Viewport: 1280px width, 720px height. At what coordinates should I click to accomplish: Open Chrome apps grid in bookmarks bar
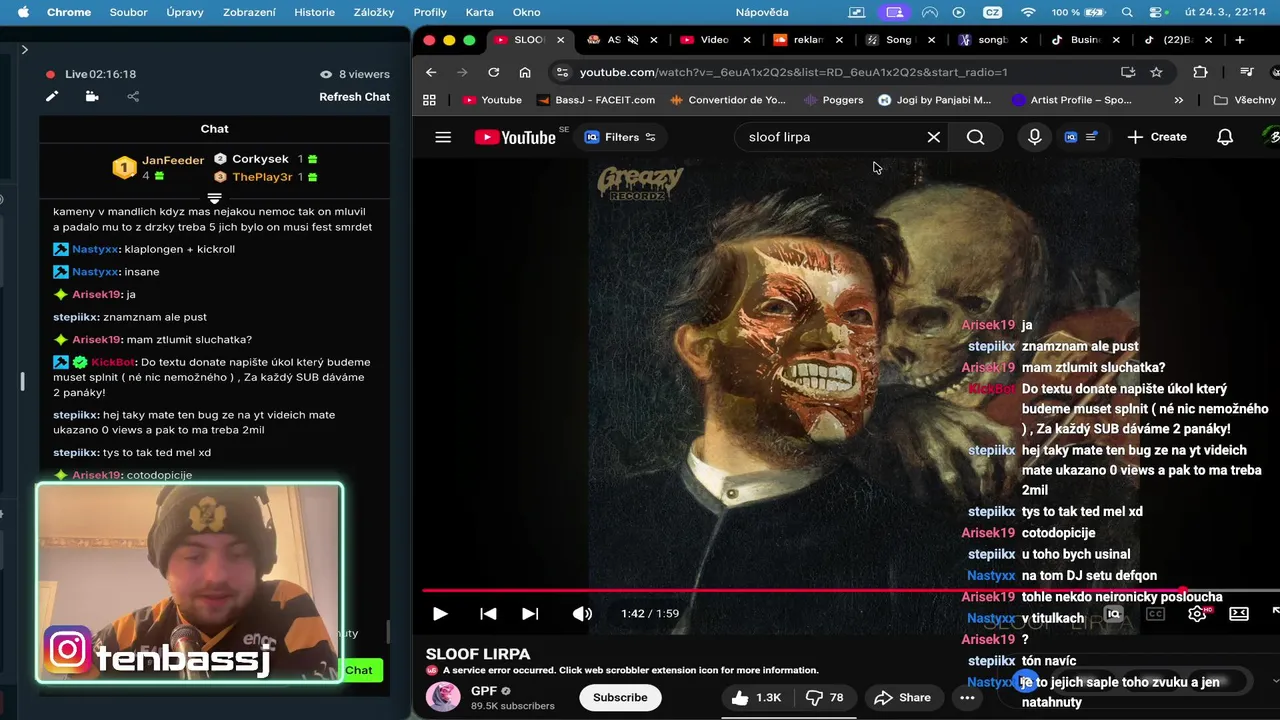429,100
